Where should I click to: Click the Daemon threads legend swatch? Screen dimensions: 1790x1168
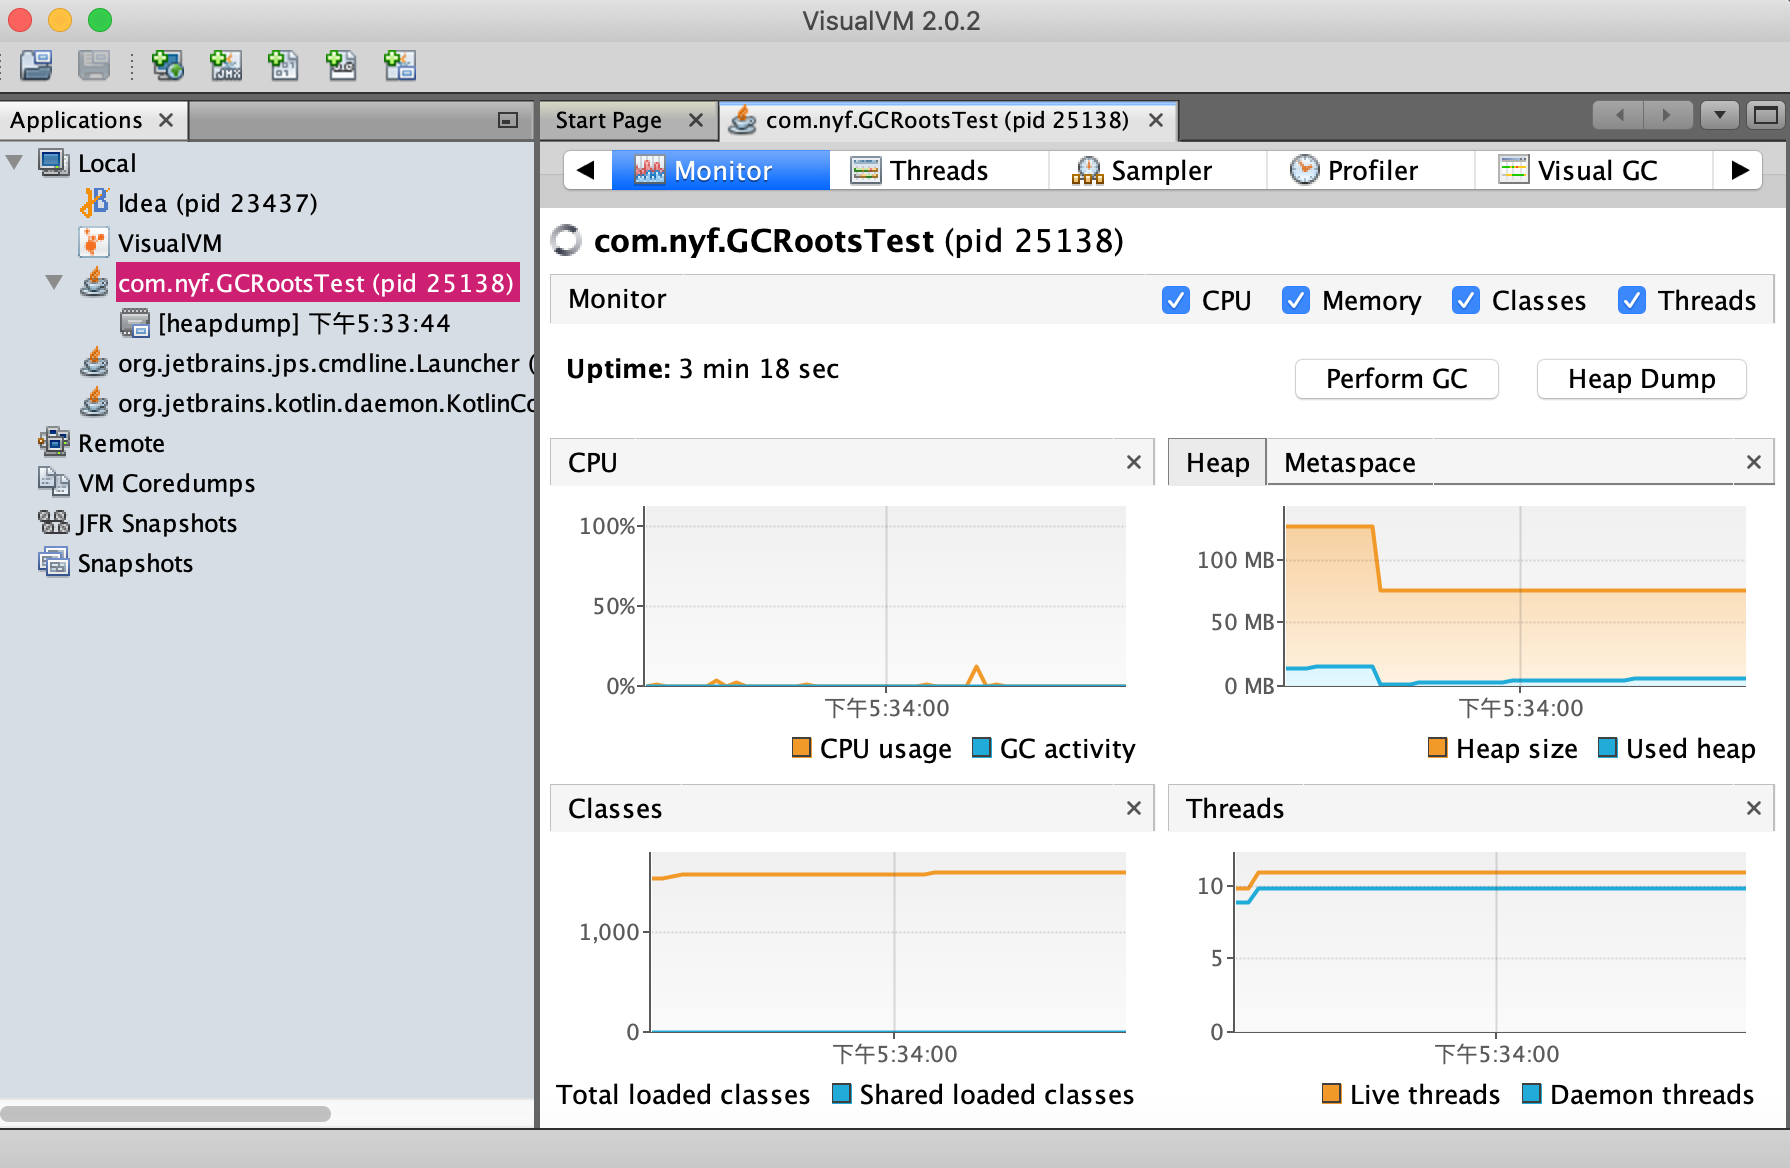tap(1531, 1093)
